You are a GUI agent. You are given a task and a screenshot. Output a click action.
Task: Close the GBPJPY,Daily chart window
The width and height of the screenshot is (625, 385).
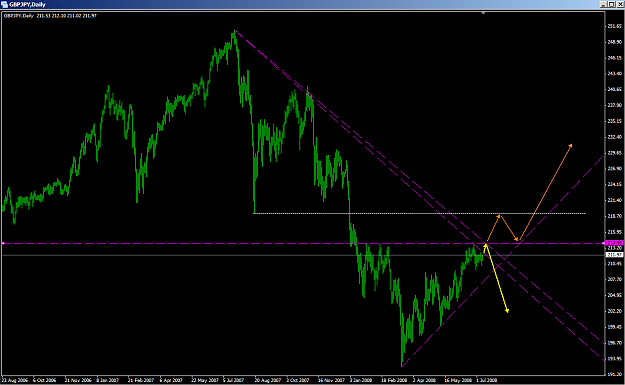tap(620, 4)
